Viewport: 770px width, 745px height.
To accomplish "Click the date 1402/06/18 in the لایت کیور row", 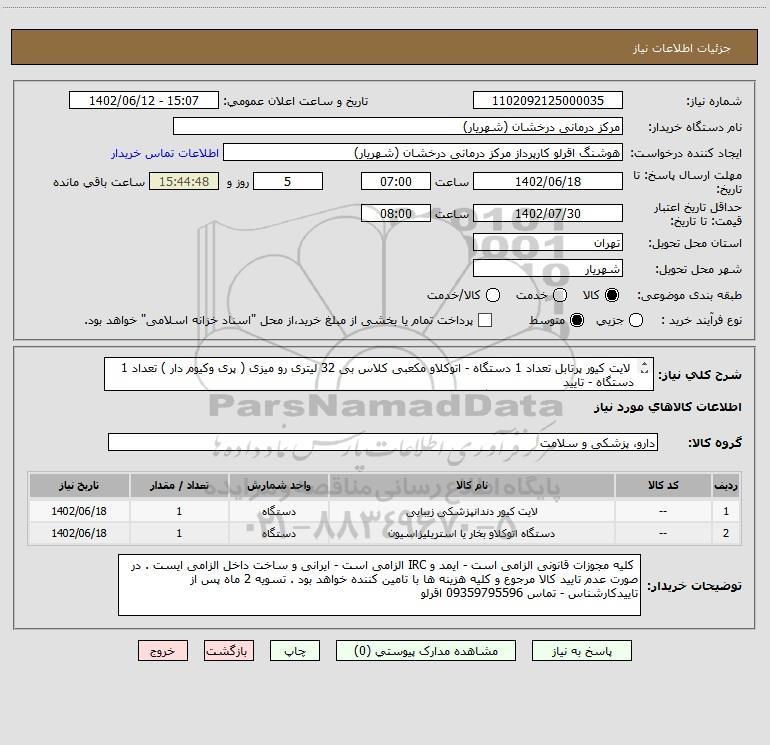I will click(79, 511).
